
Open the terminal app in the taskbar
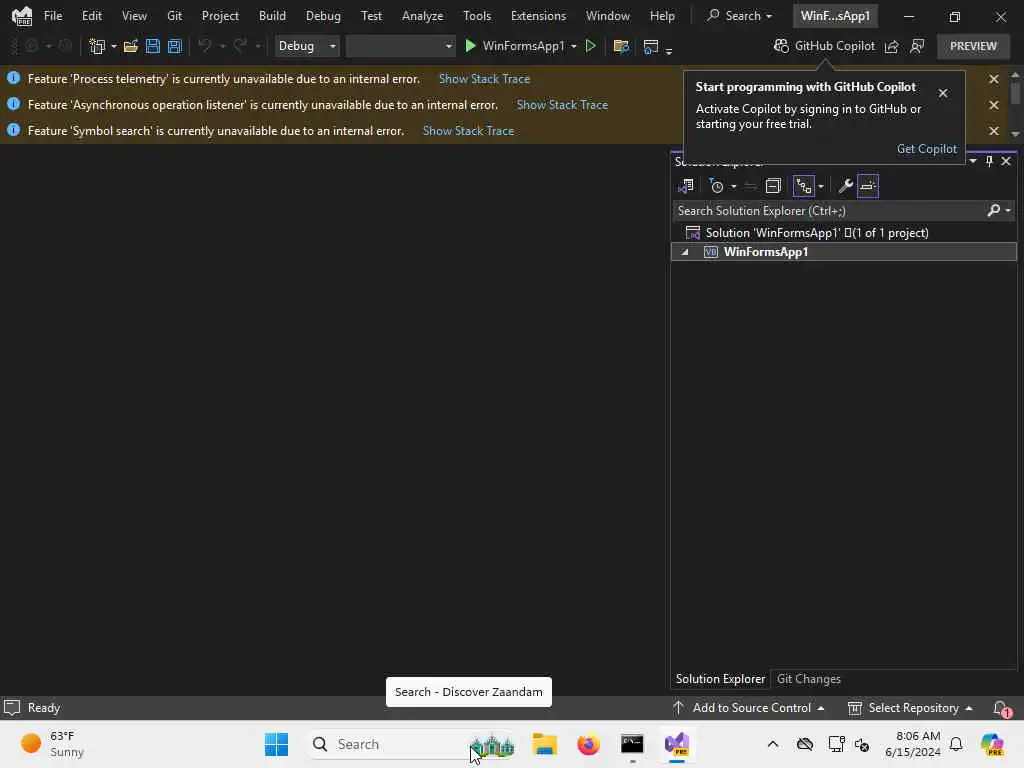tap(632, 744)
